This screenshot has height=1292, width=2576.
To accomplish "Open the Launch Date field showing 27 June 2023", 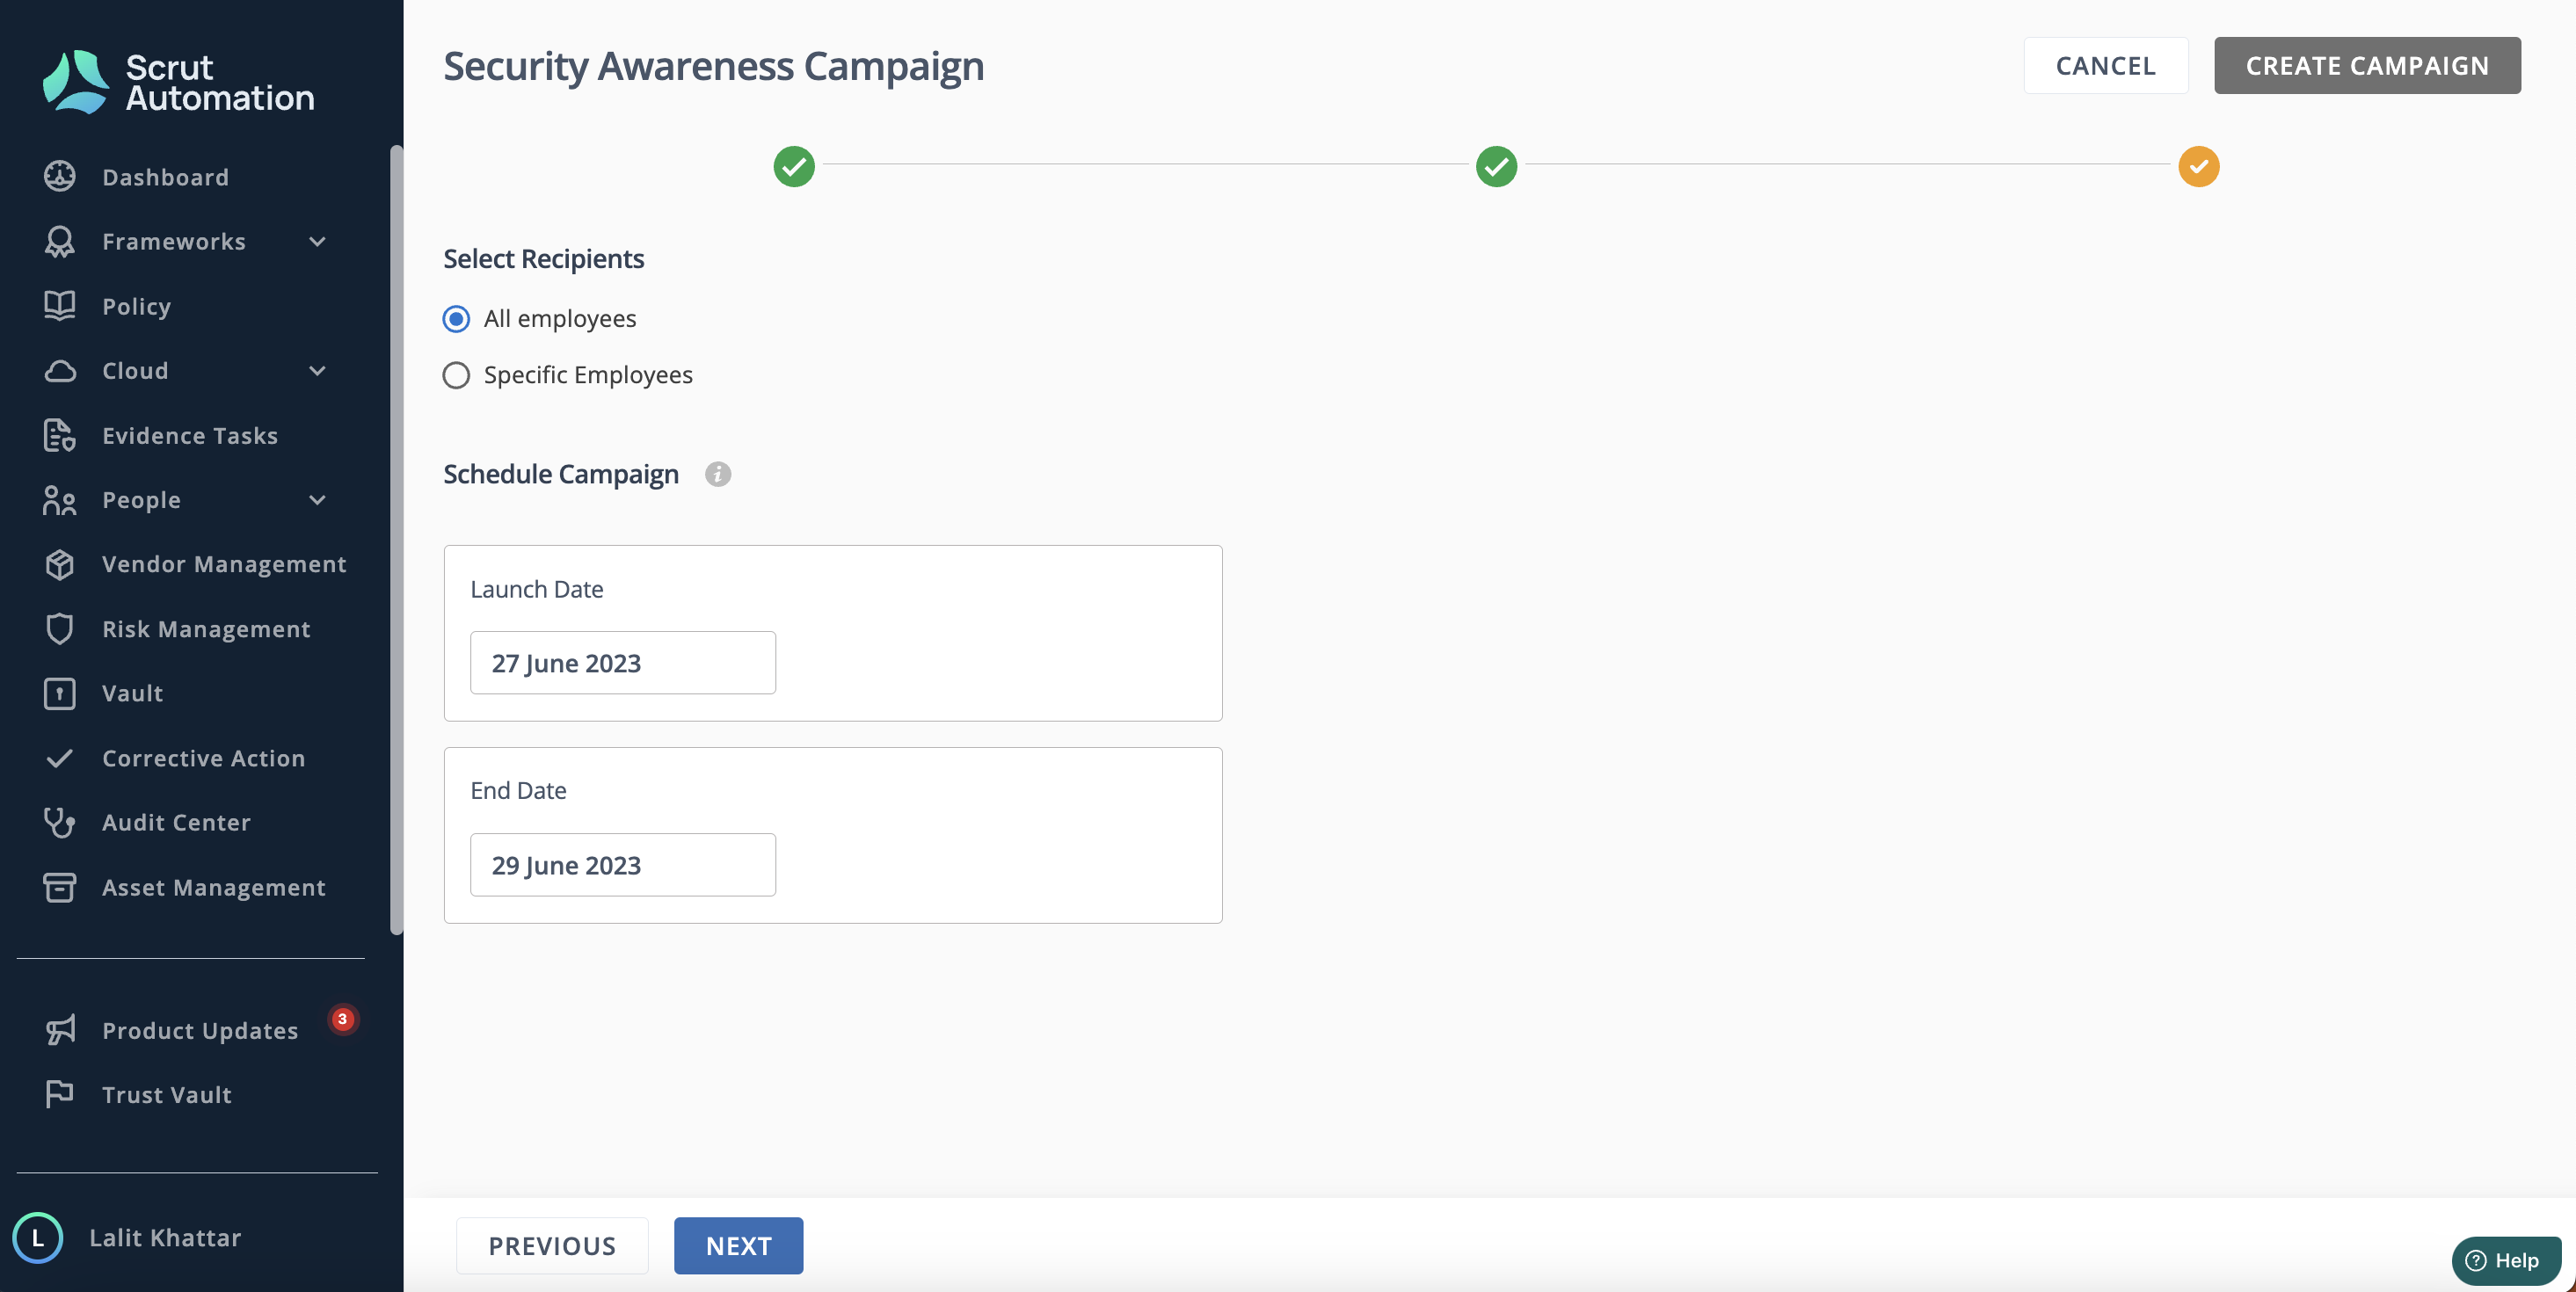I will [623, 662].
